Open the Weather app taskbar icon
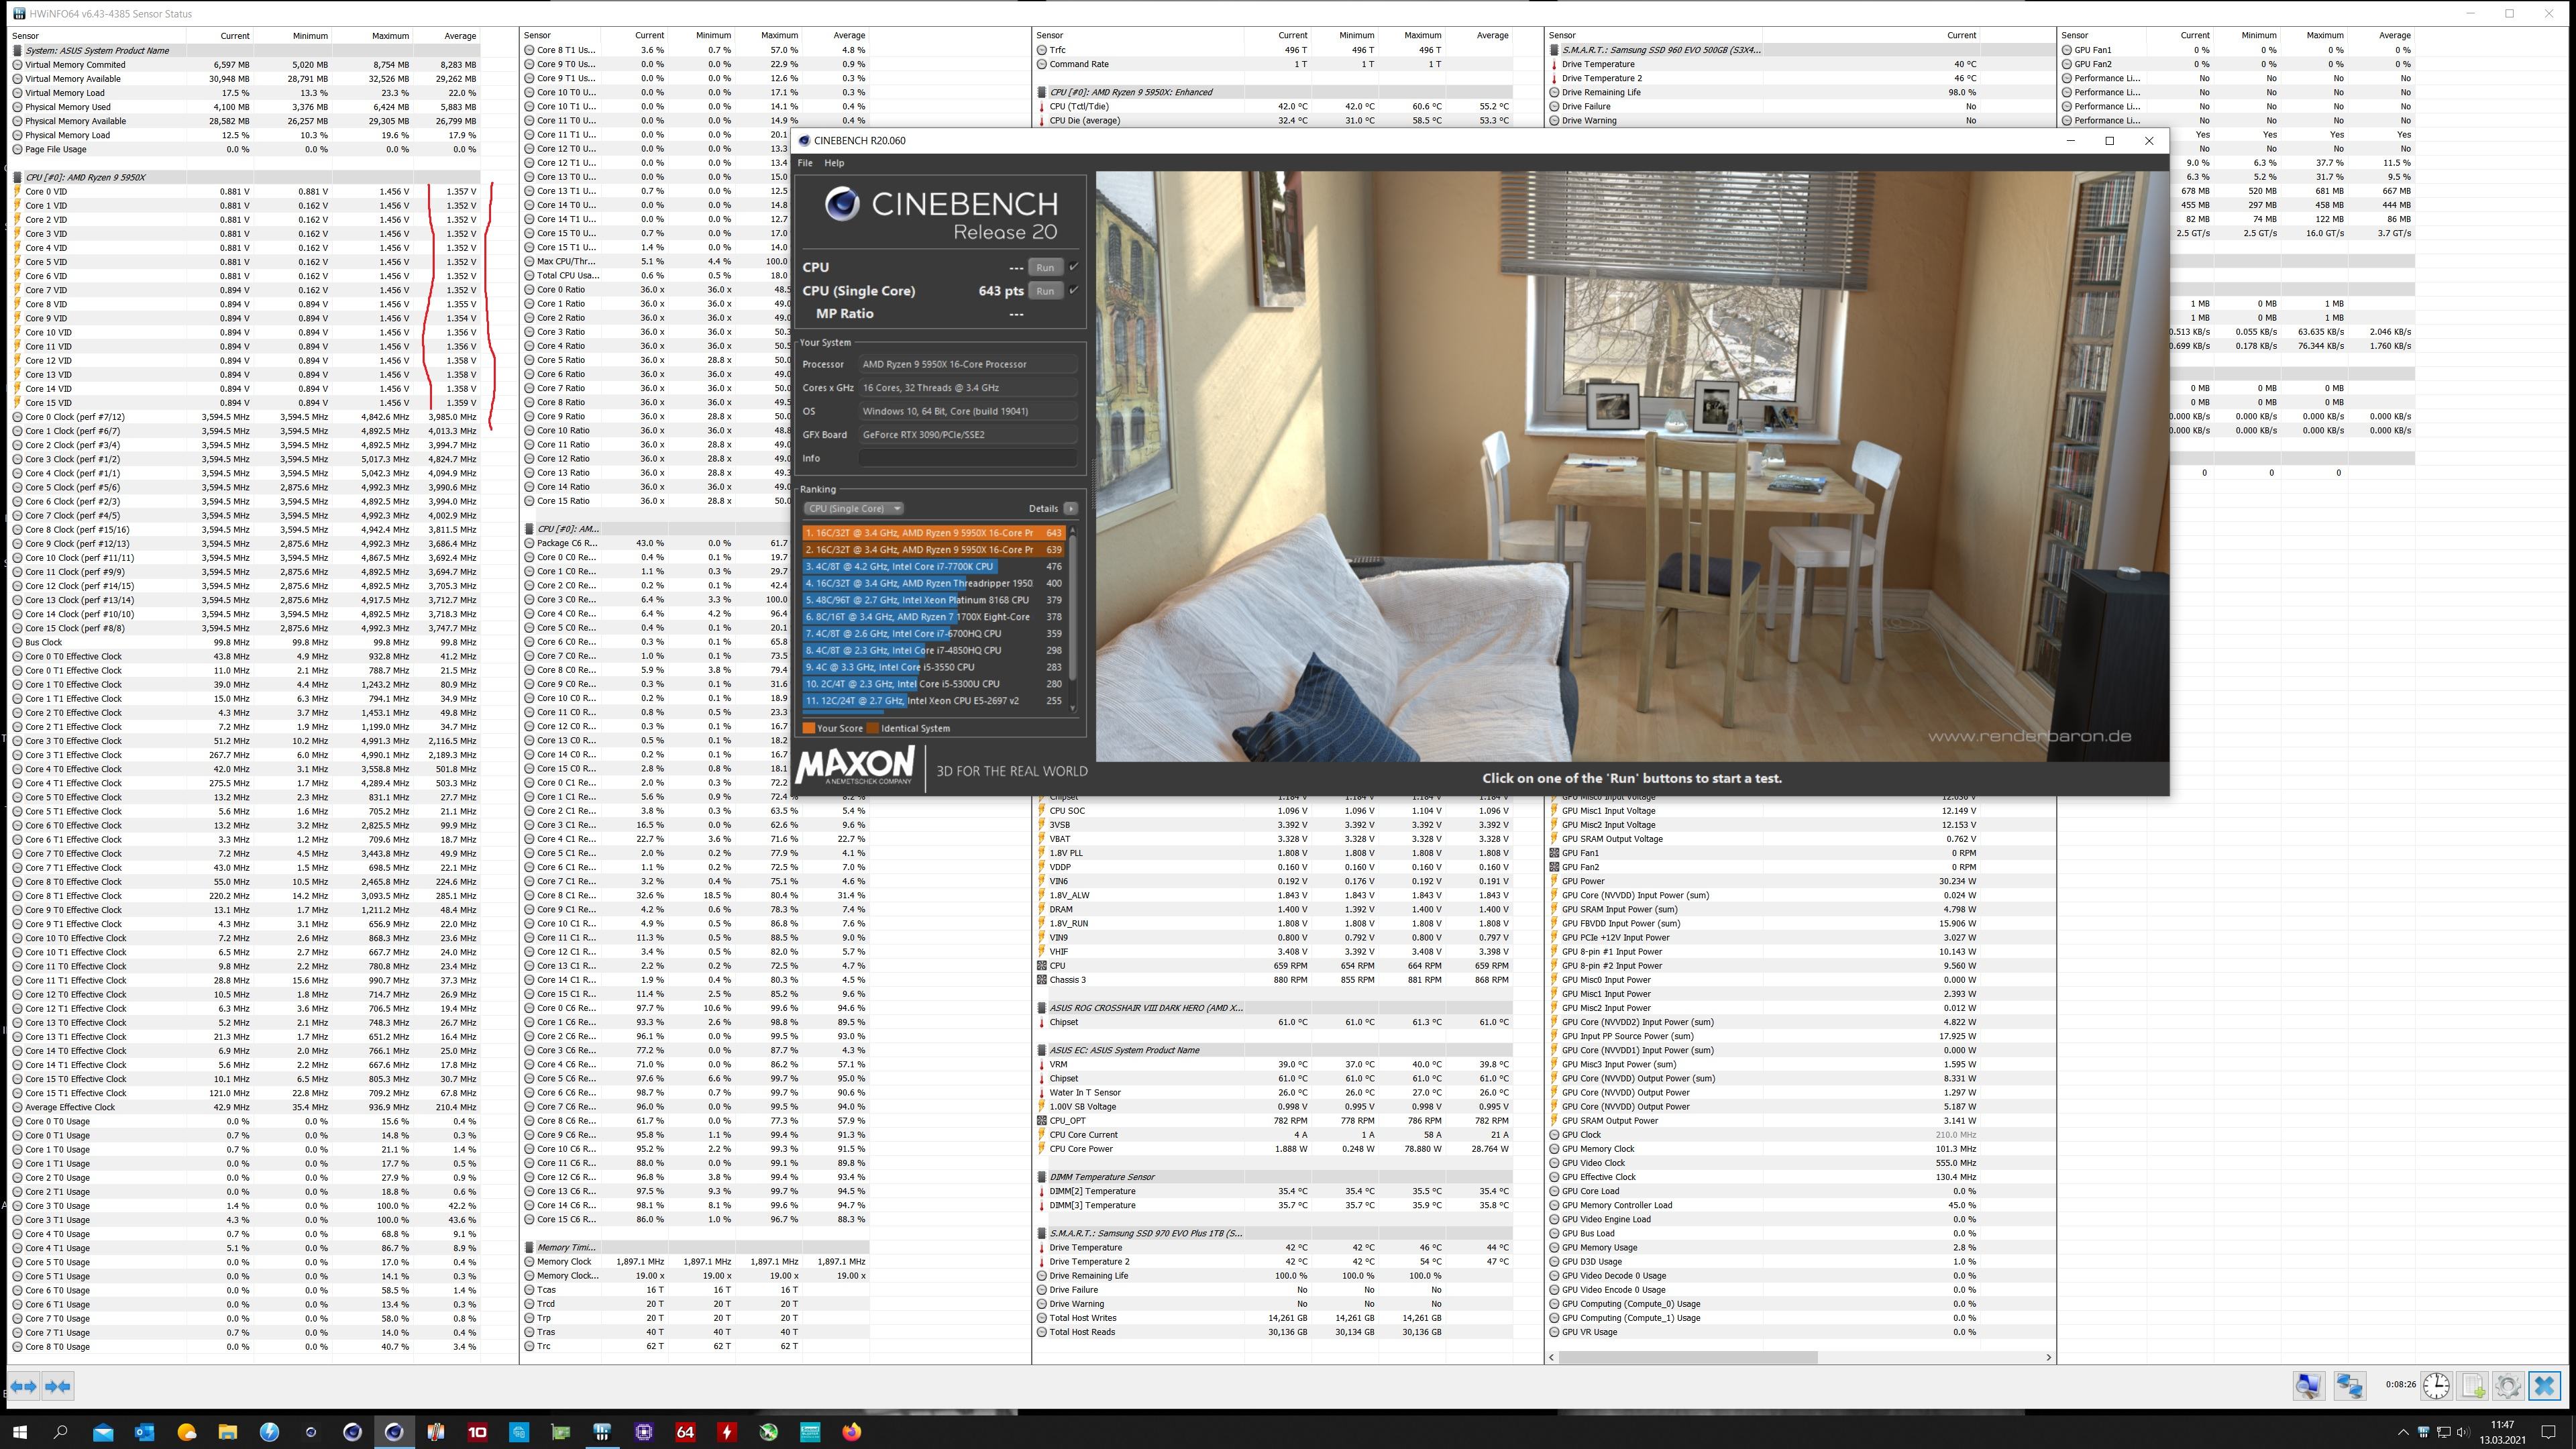 coord(186,1432)
